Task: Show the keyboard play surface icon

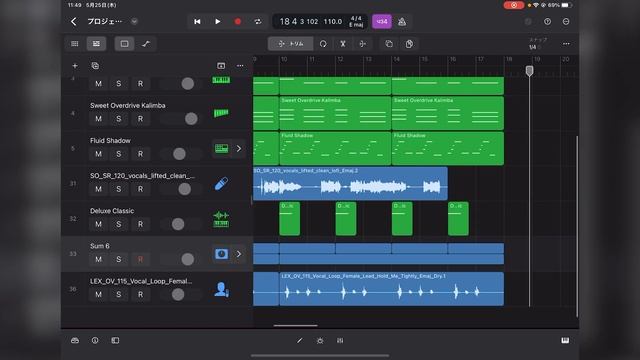Action: click(x=565, y=340)
